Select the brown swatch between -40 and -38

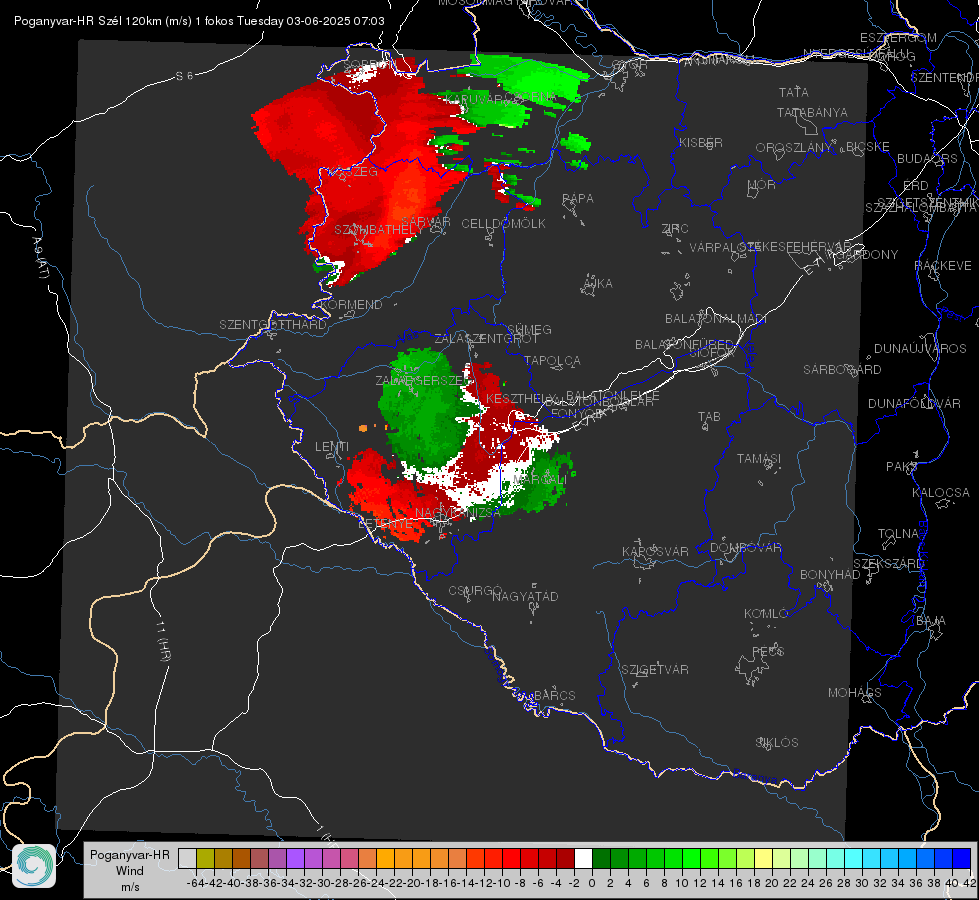click(241, 859)
